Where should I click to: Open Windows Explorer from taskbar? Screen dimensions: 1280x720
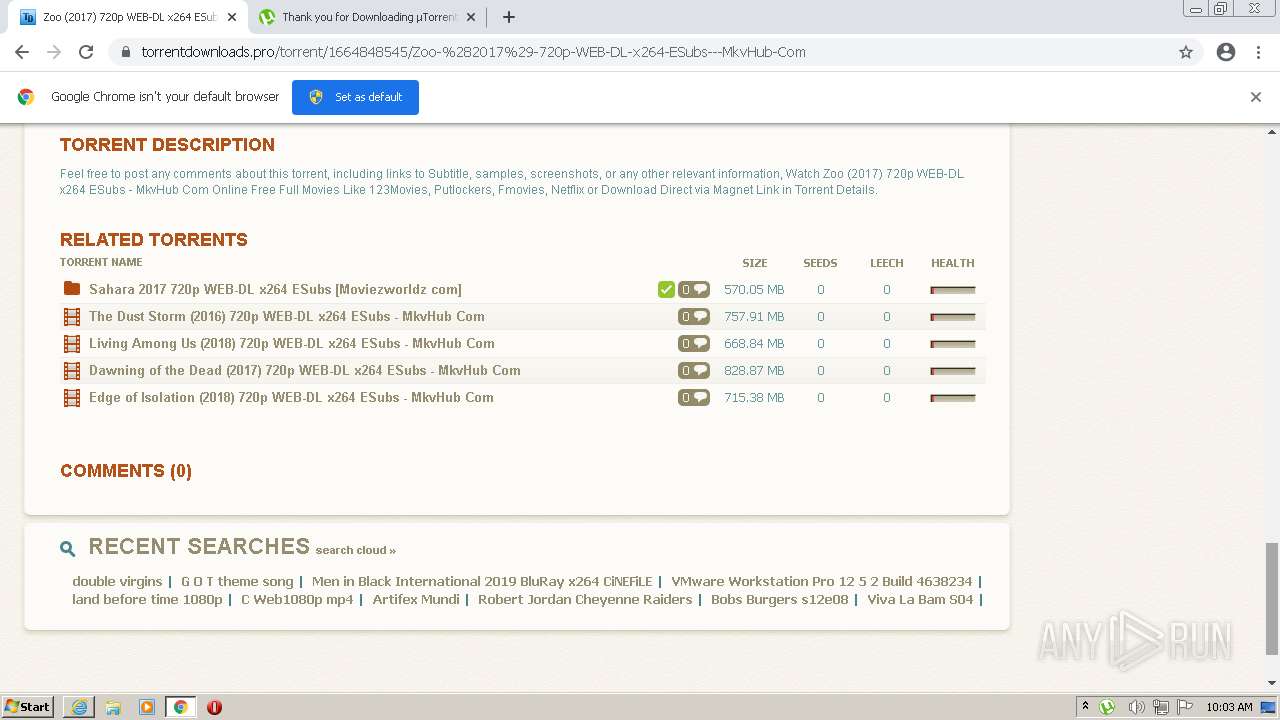pyautogui.click(x=113, y=707)
